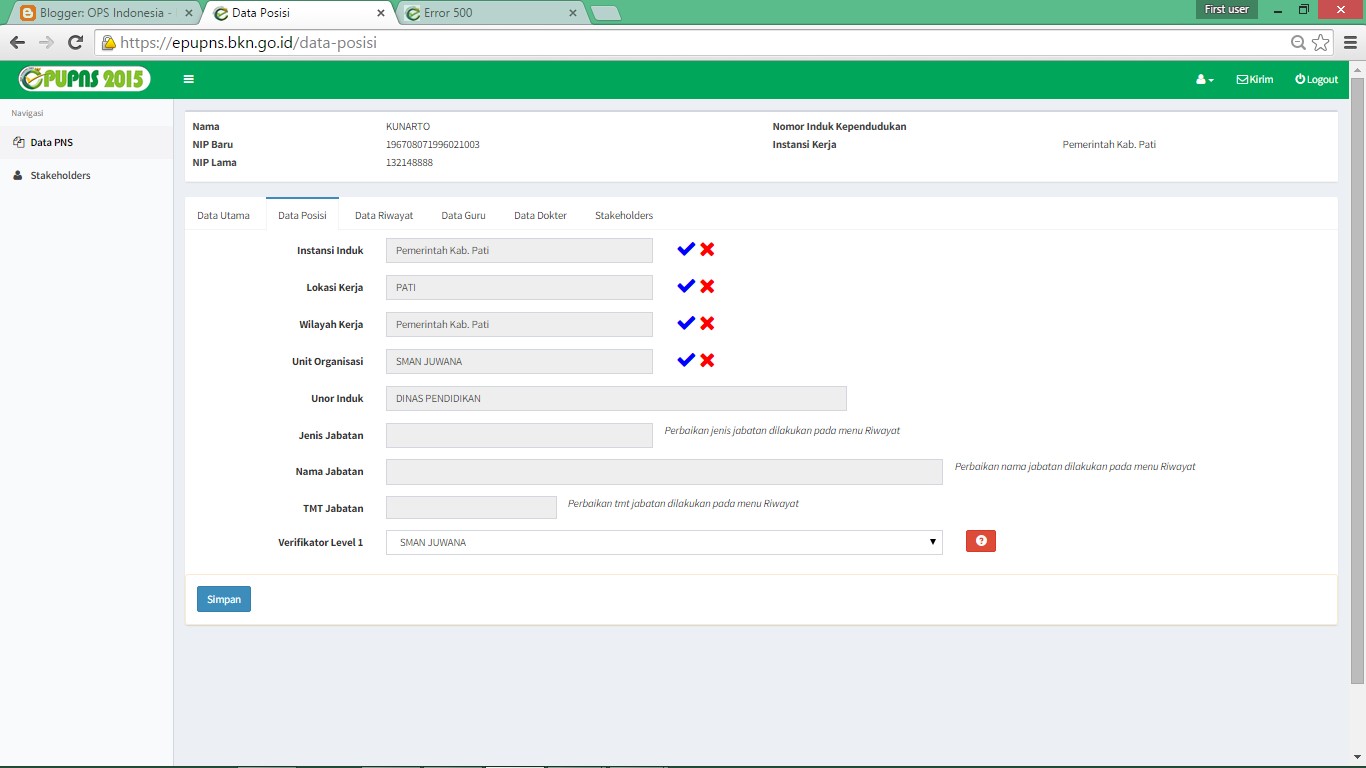This screenshot has width=1366, height=768.
Task: Reject Unit Organisasi with red cross
Action: pyautogui.click(x=707, y=360)
